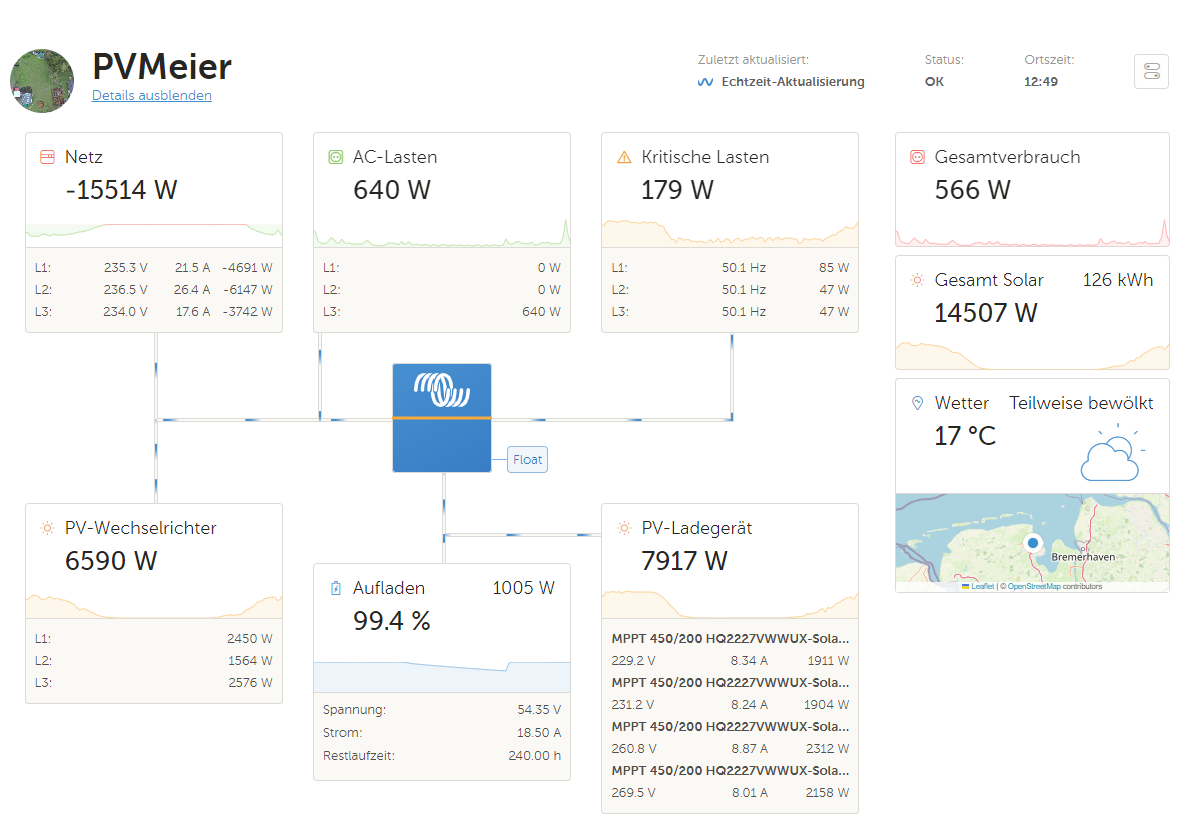Click the partly cloudy weather icon
Image resolution: width=1179 pixels, height=837 pixels.
[x=1112, y=452]
